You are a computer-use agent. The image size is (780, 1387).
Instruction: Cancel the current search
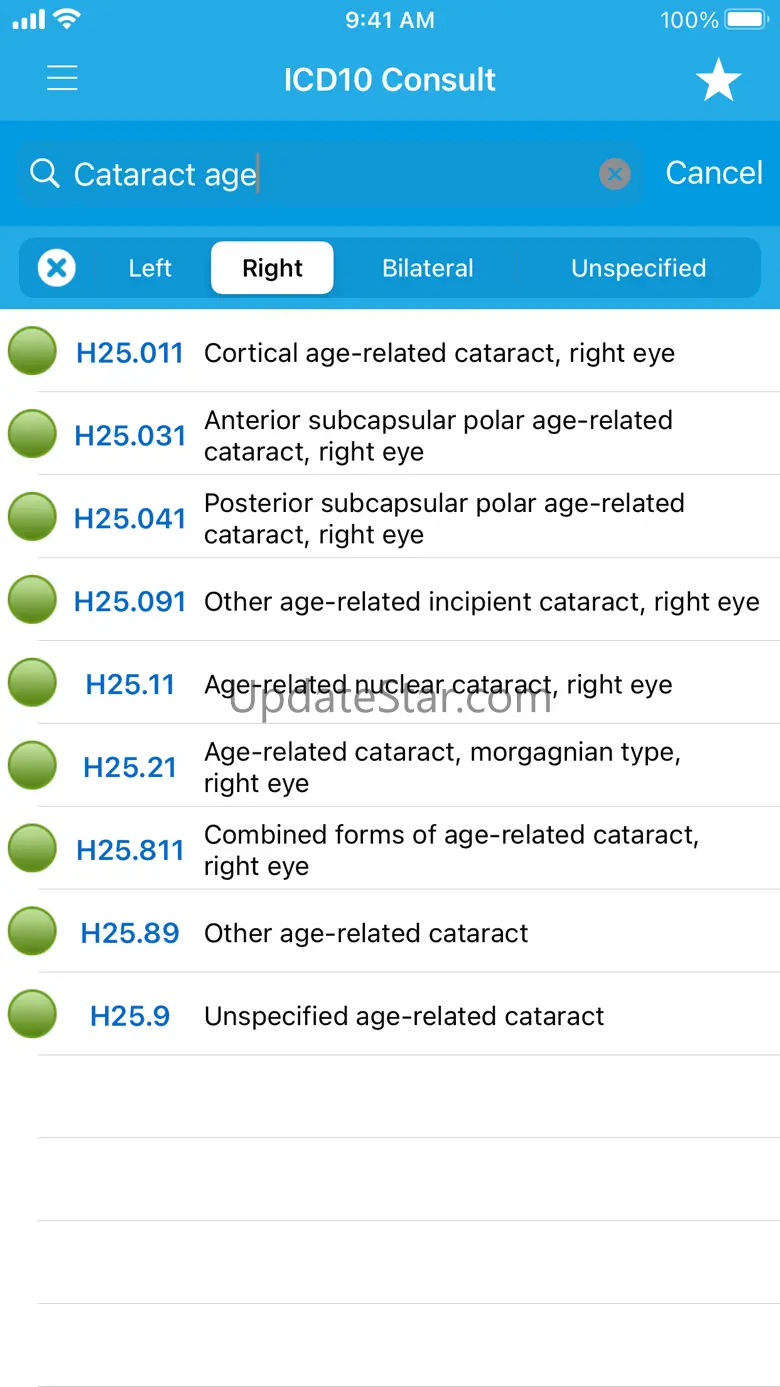point(714,173)
